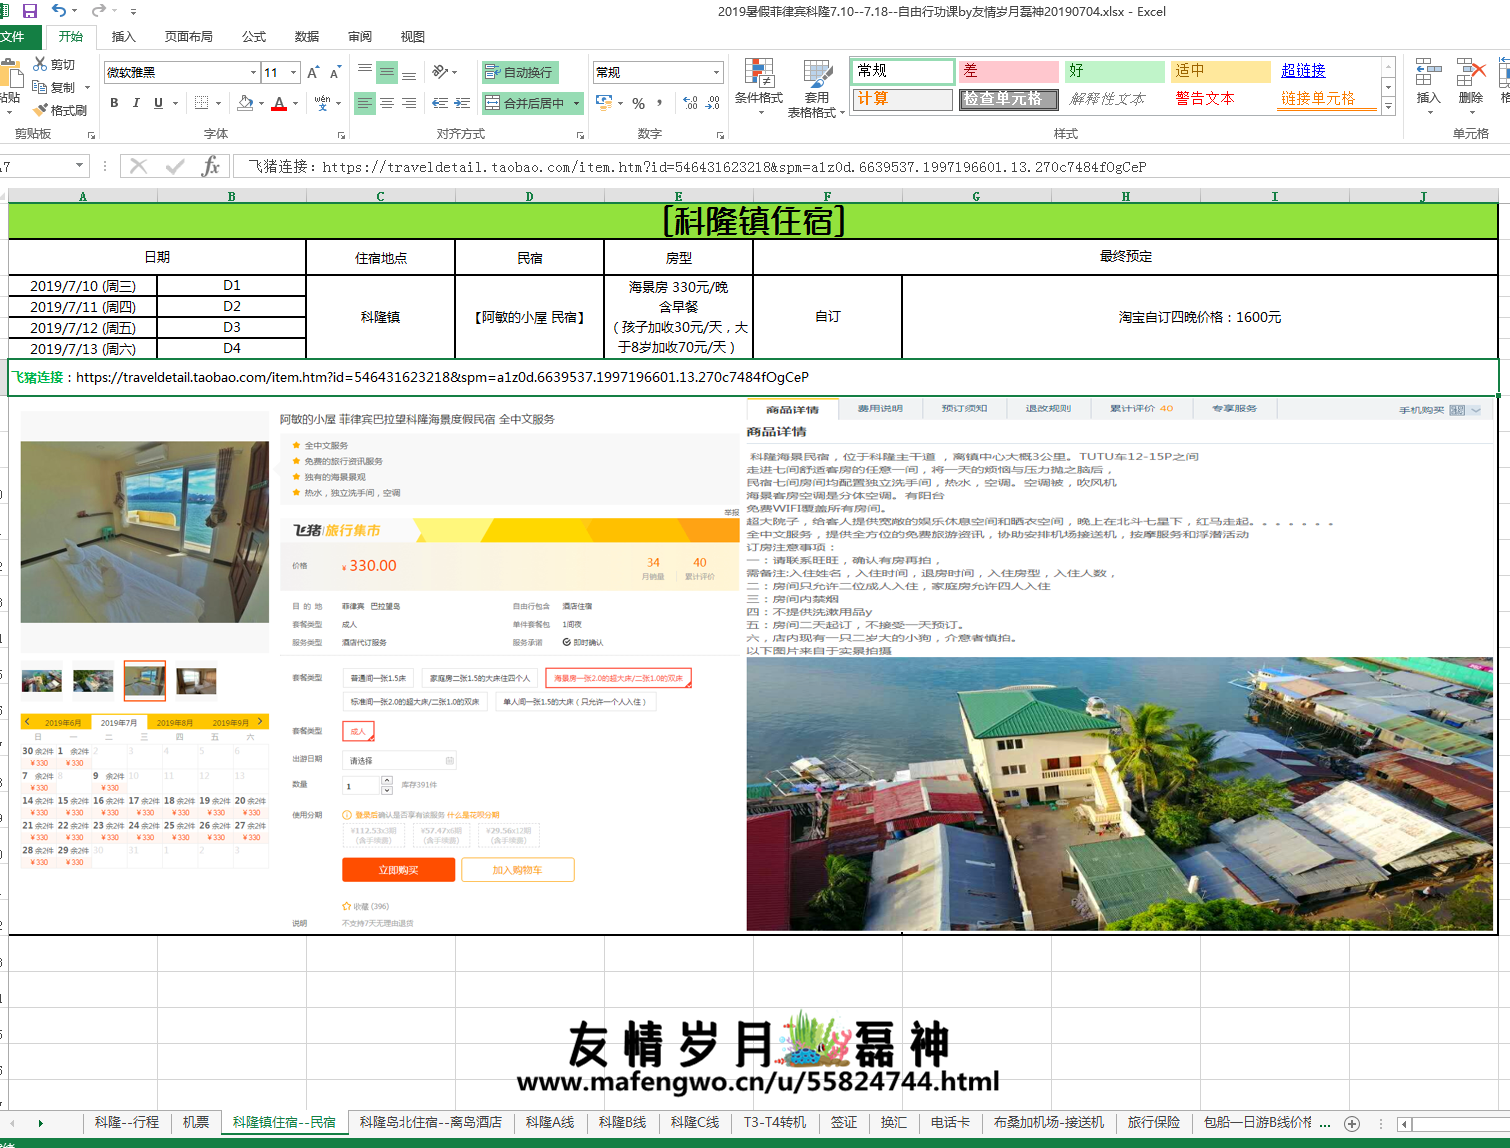Decrease decimal places
Image resolution: width=1510 pixels, height=1148 pixels.
(x=713, y=103)
